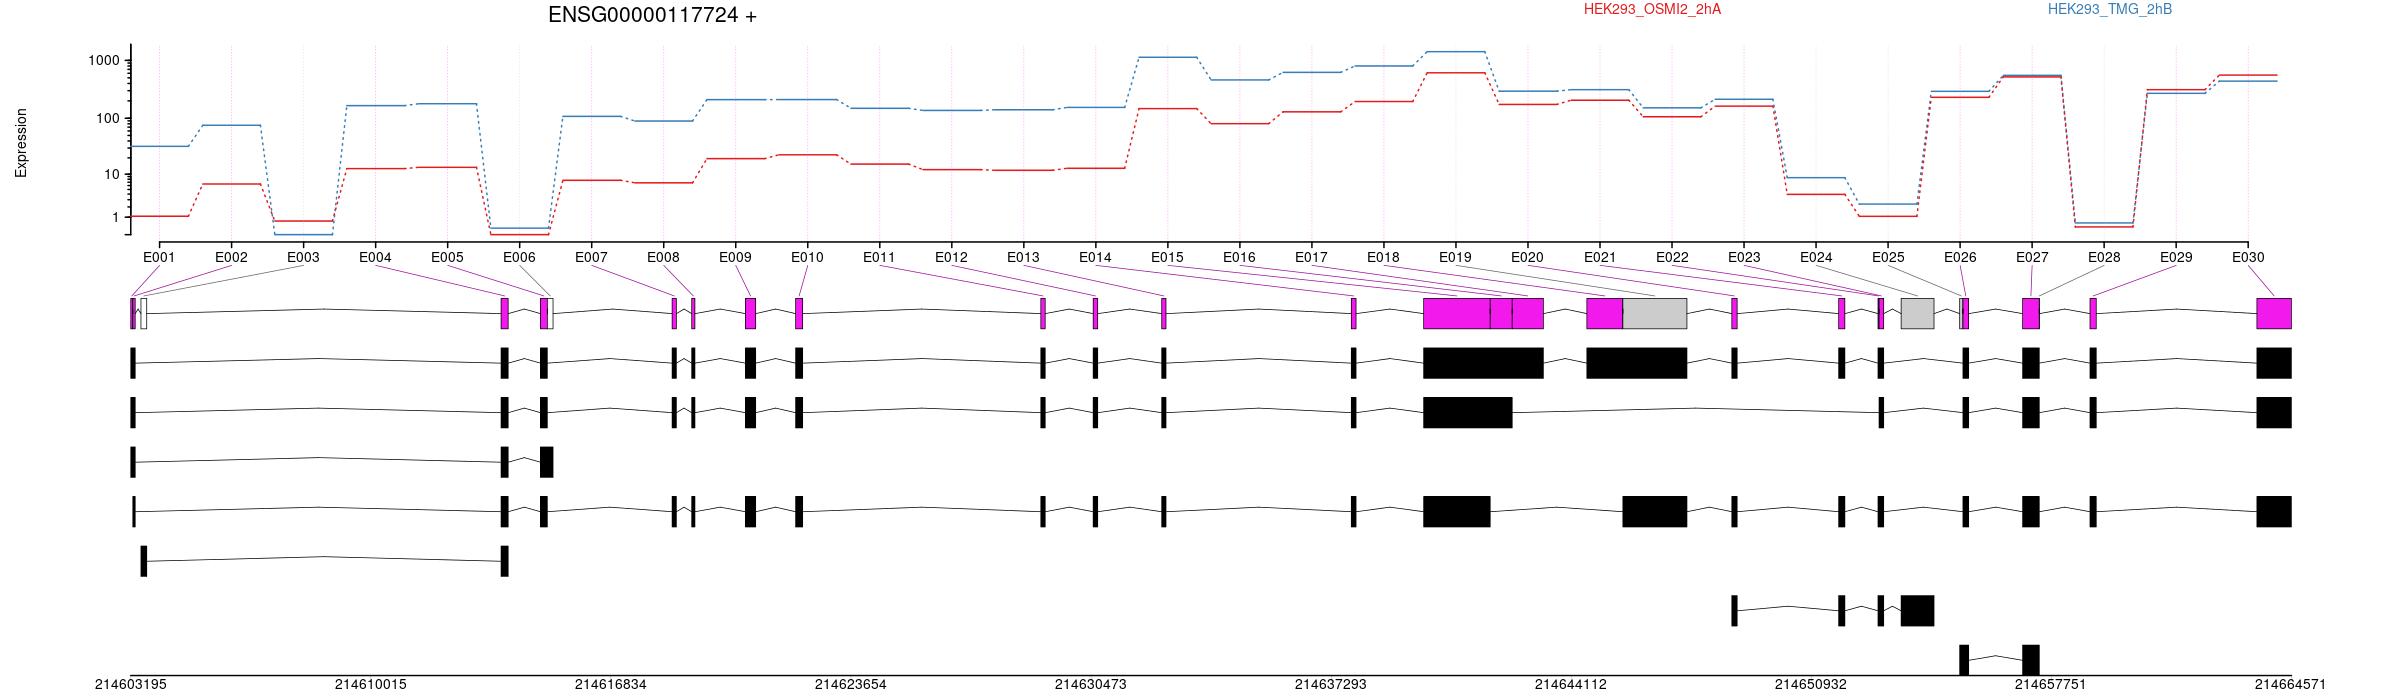Click genomic coordinate 214657751
Screen dimensions: 2400x700
(2051, 685)
